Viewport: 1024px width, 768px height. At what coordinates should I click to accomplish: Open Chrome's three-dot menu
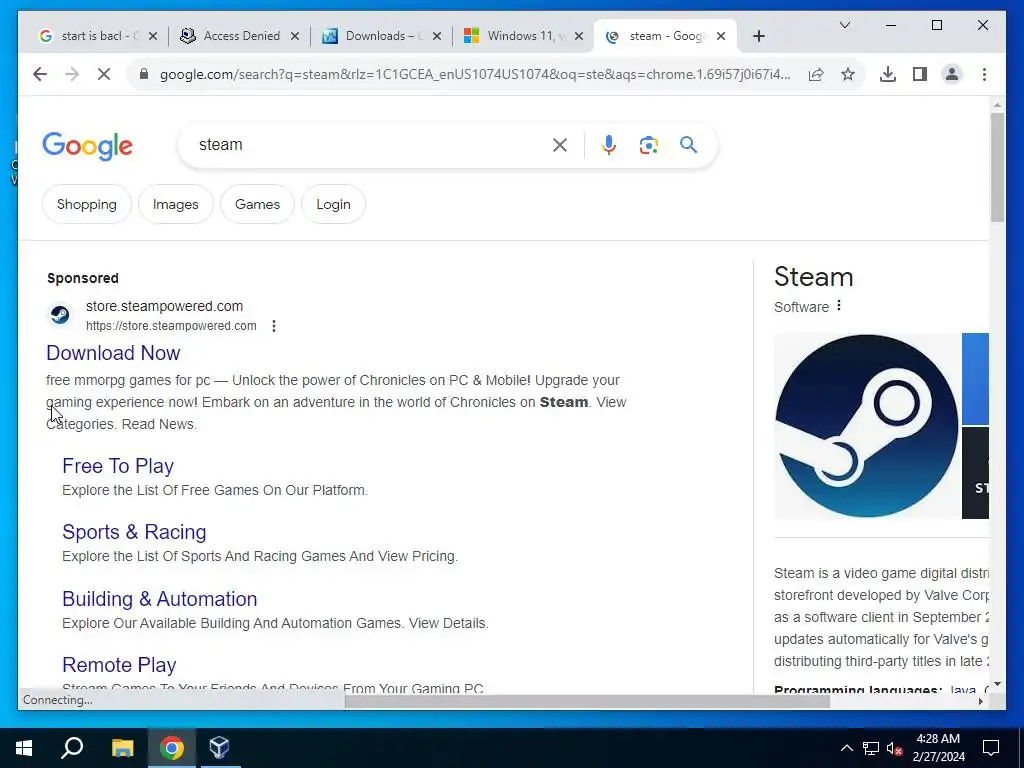pyautogui.click(x=984, y=74)
